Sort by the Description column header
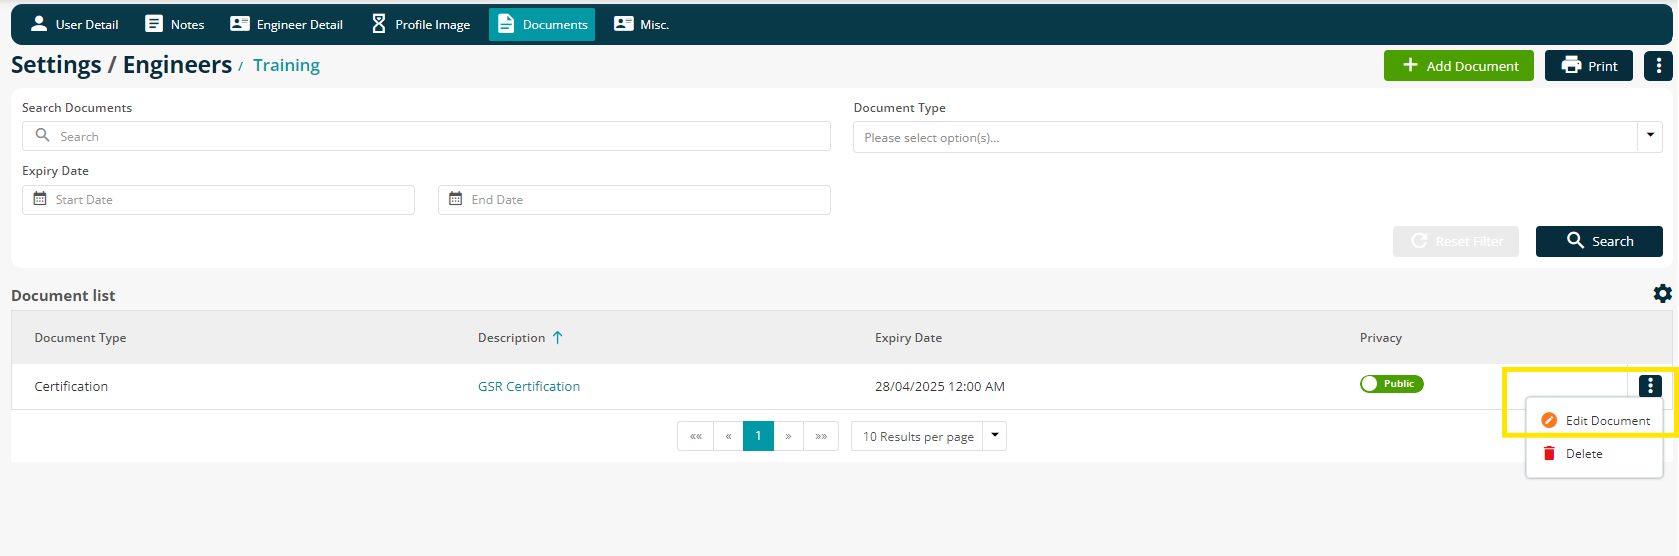Viewport: 1679px width, 556px height. click(x=511, y=338)
